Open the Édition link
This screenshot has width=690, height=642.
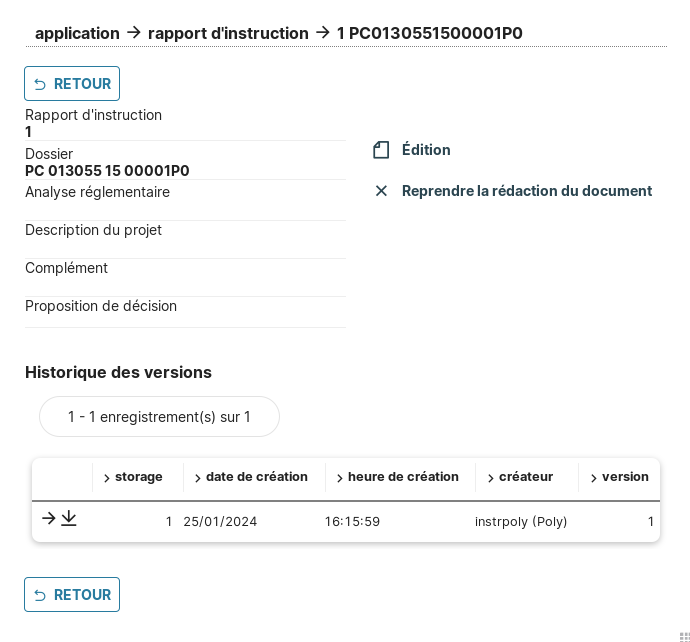[x=426, y=150]
